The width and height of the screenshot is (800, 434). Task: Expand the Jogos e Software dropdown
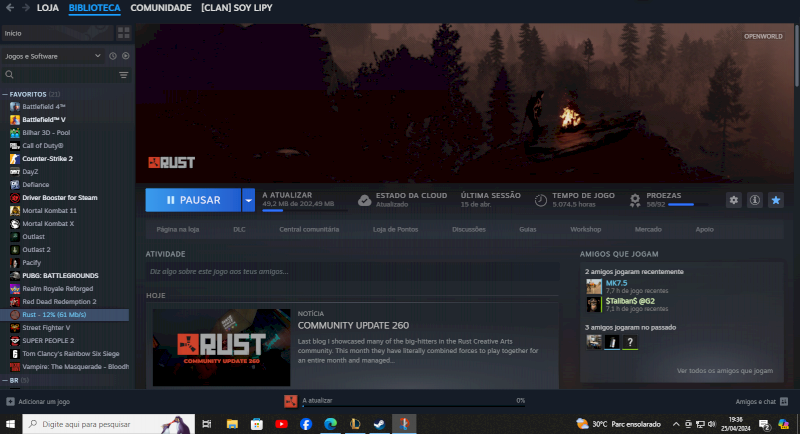coord(96,56)
